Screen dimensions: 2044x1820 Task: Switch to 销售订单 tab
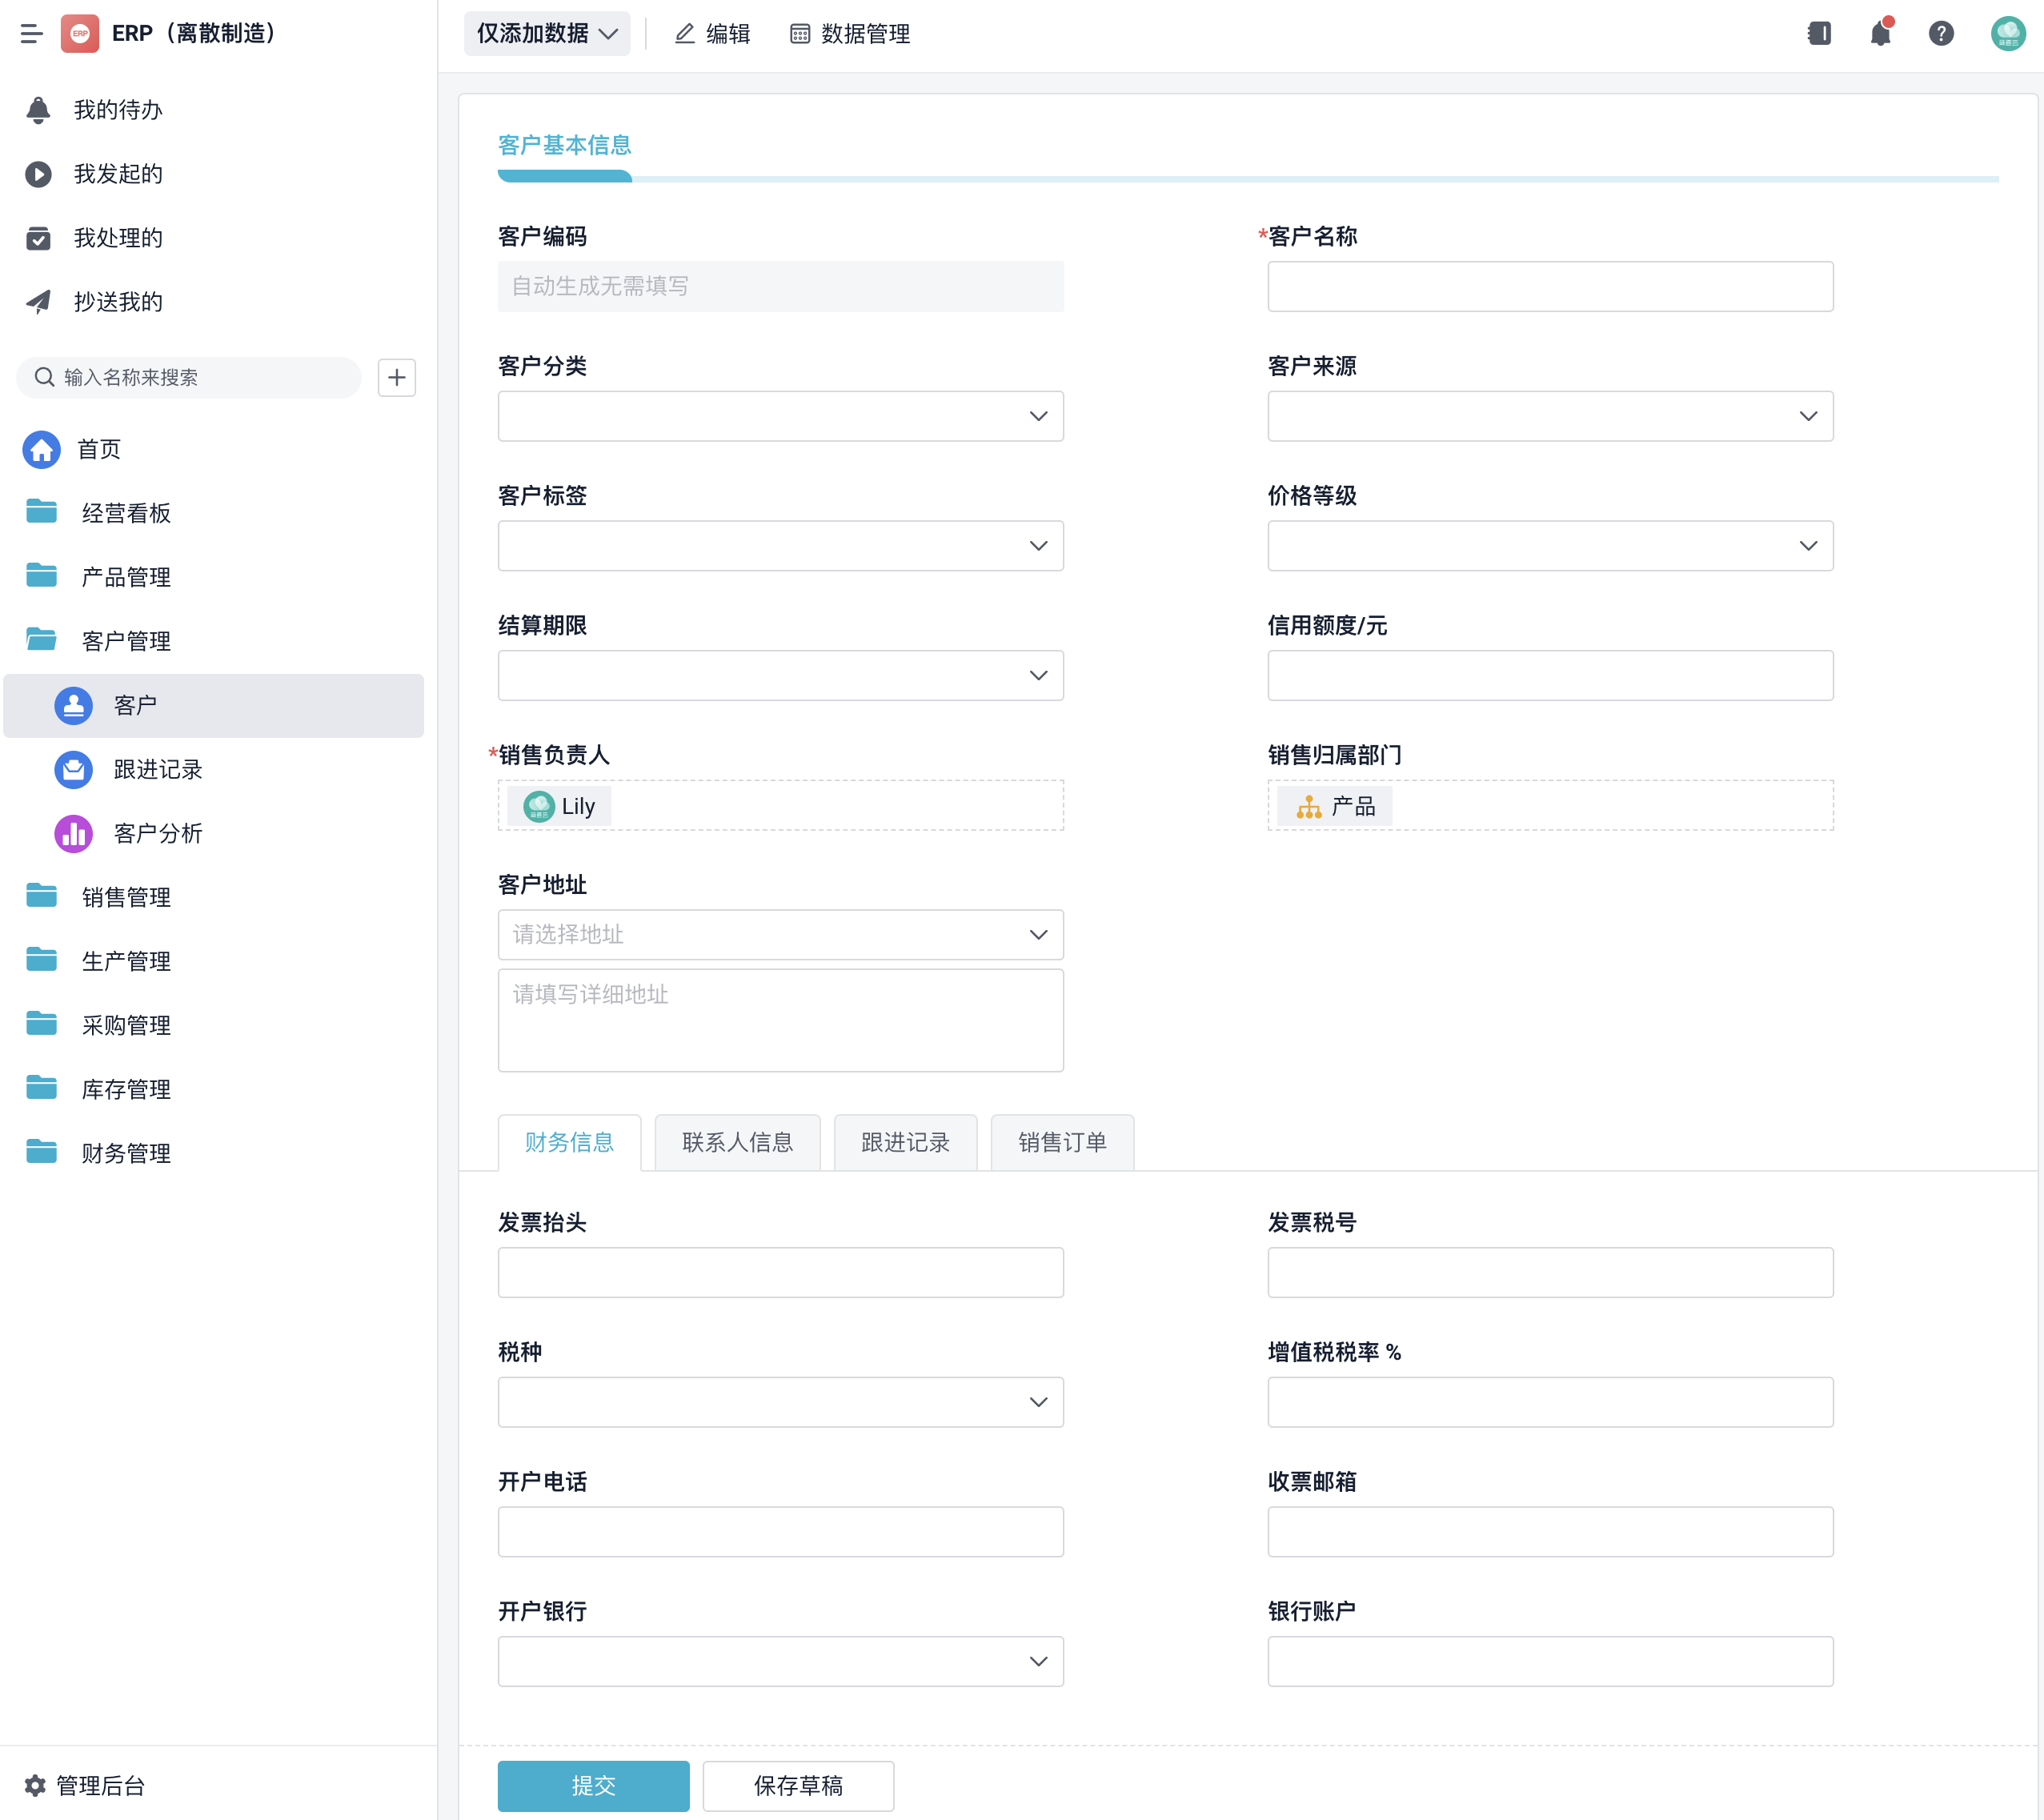click(1062, 1142)
